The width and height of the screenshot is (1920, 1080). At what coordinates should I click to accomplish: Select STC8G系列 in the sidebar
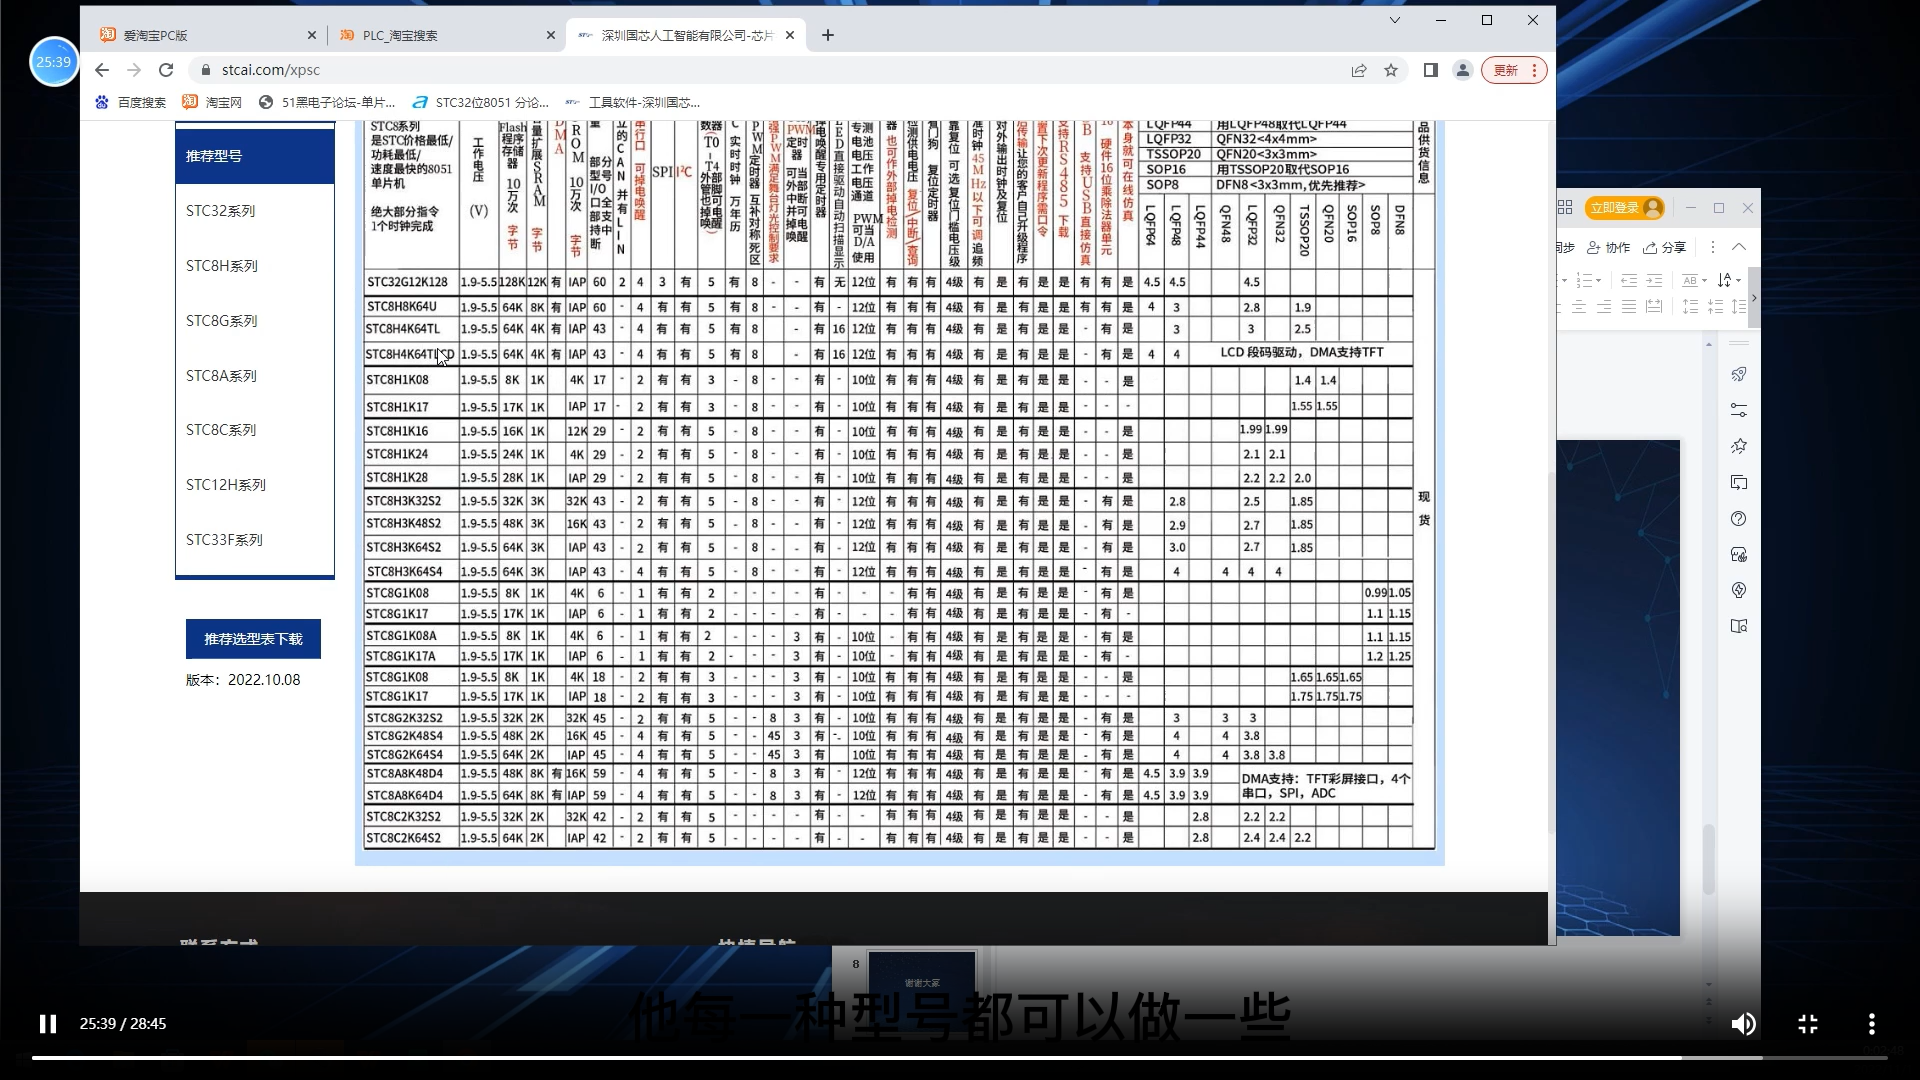[x=255, y=321]
